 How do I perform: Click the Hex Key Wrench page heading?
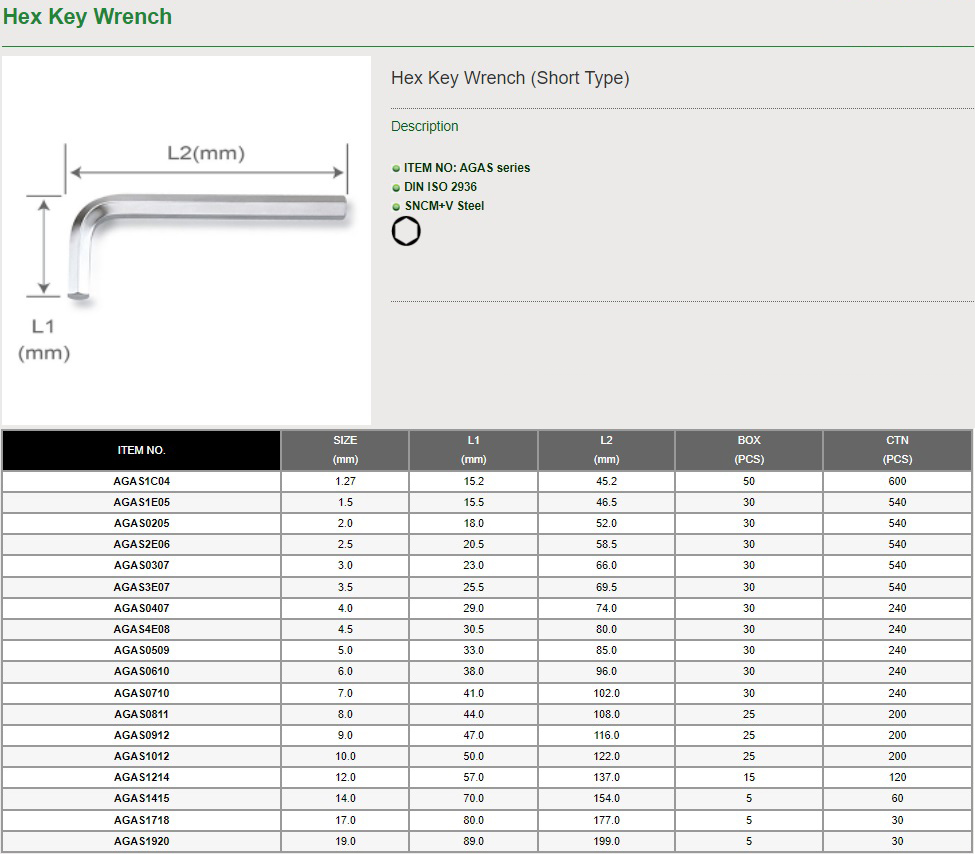[88, 17]
